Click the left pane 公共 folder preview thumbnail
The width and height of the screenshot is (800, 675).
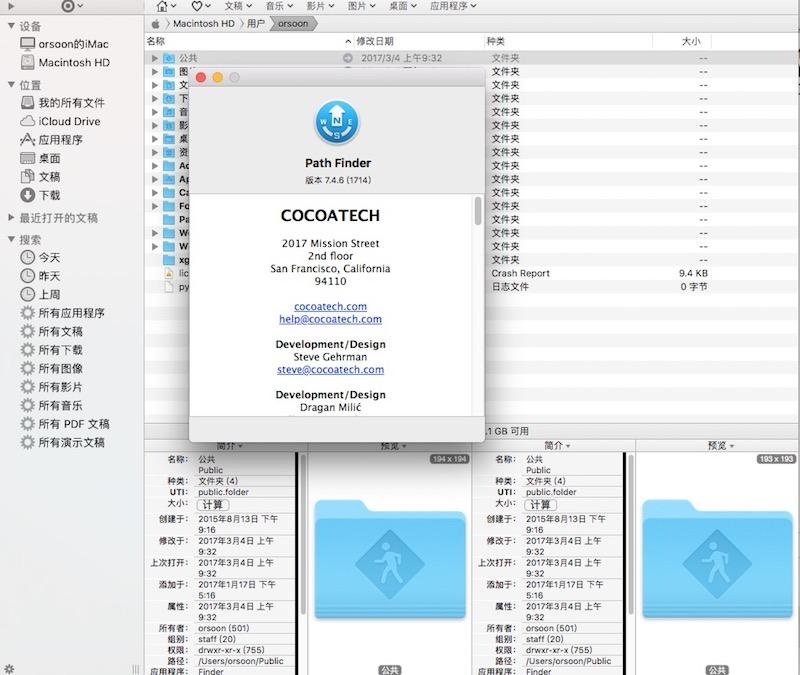tap(390, 559)
